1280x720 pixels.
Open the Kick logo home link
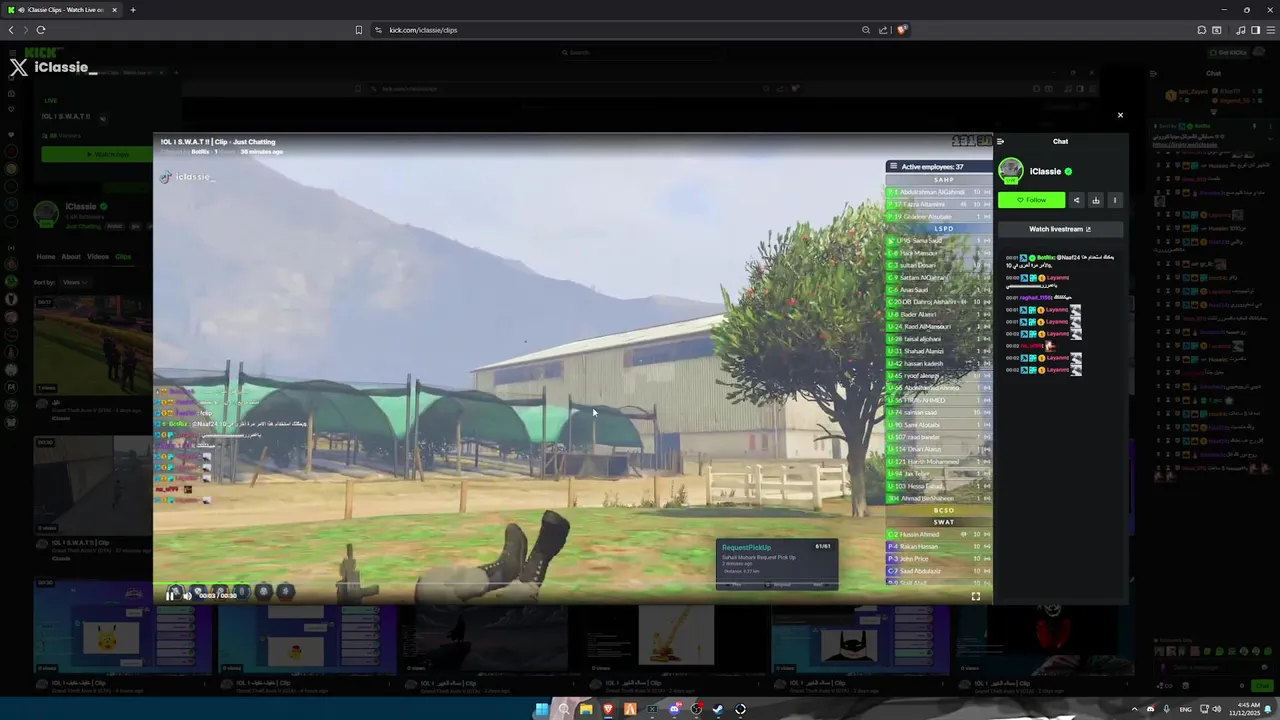[x=43, y=52]
